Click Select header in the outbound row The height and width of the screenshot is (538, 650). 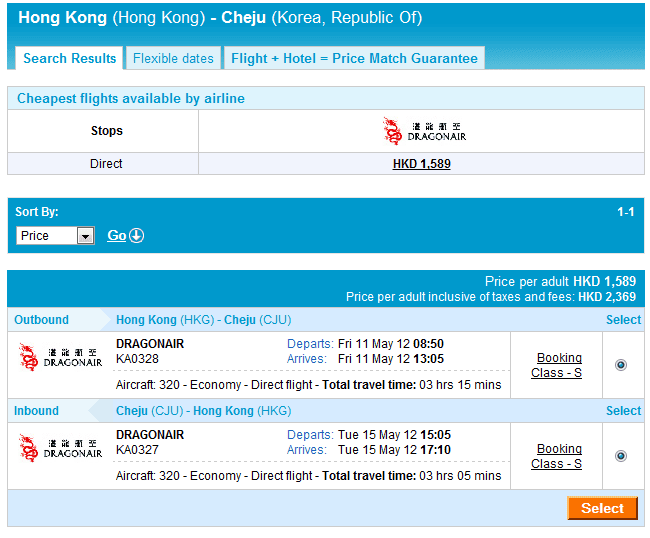click(623, 320)
